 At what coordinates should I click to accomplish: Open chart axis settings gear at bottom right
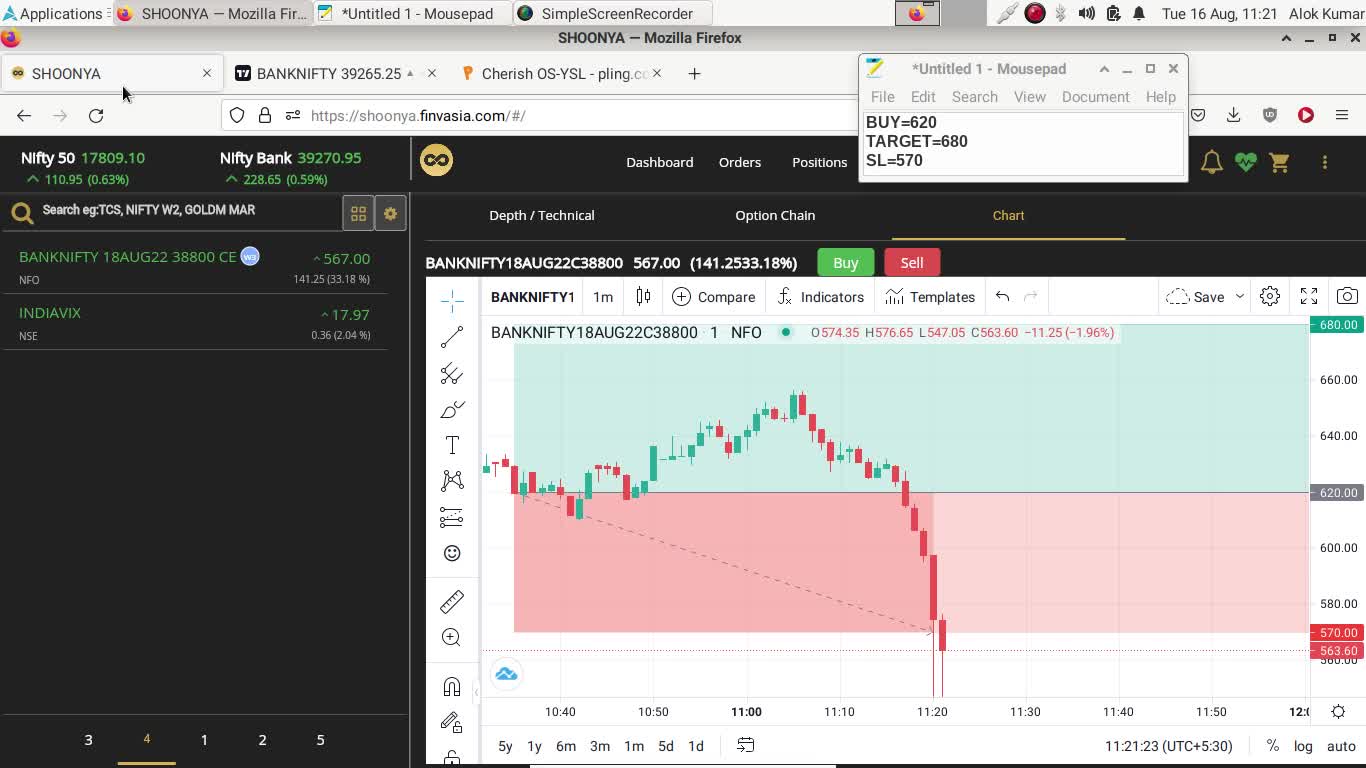tap(1338, 712)
